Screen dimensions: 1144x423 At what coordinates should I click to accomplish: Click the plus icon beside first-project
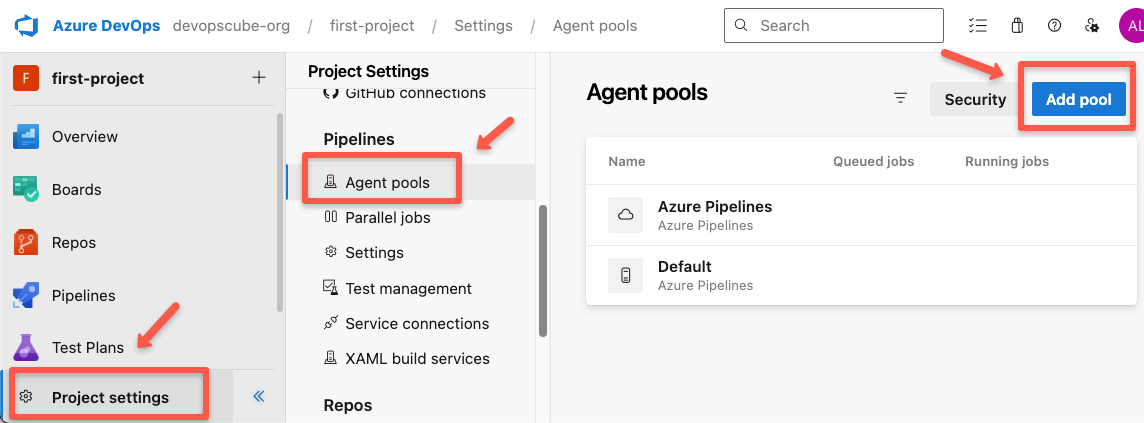258,78
